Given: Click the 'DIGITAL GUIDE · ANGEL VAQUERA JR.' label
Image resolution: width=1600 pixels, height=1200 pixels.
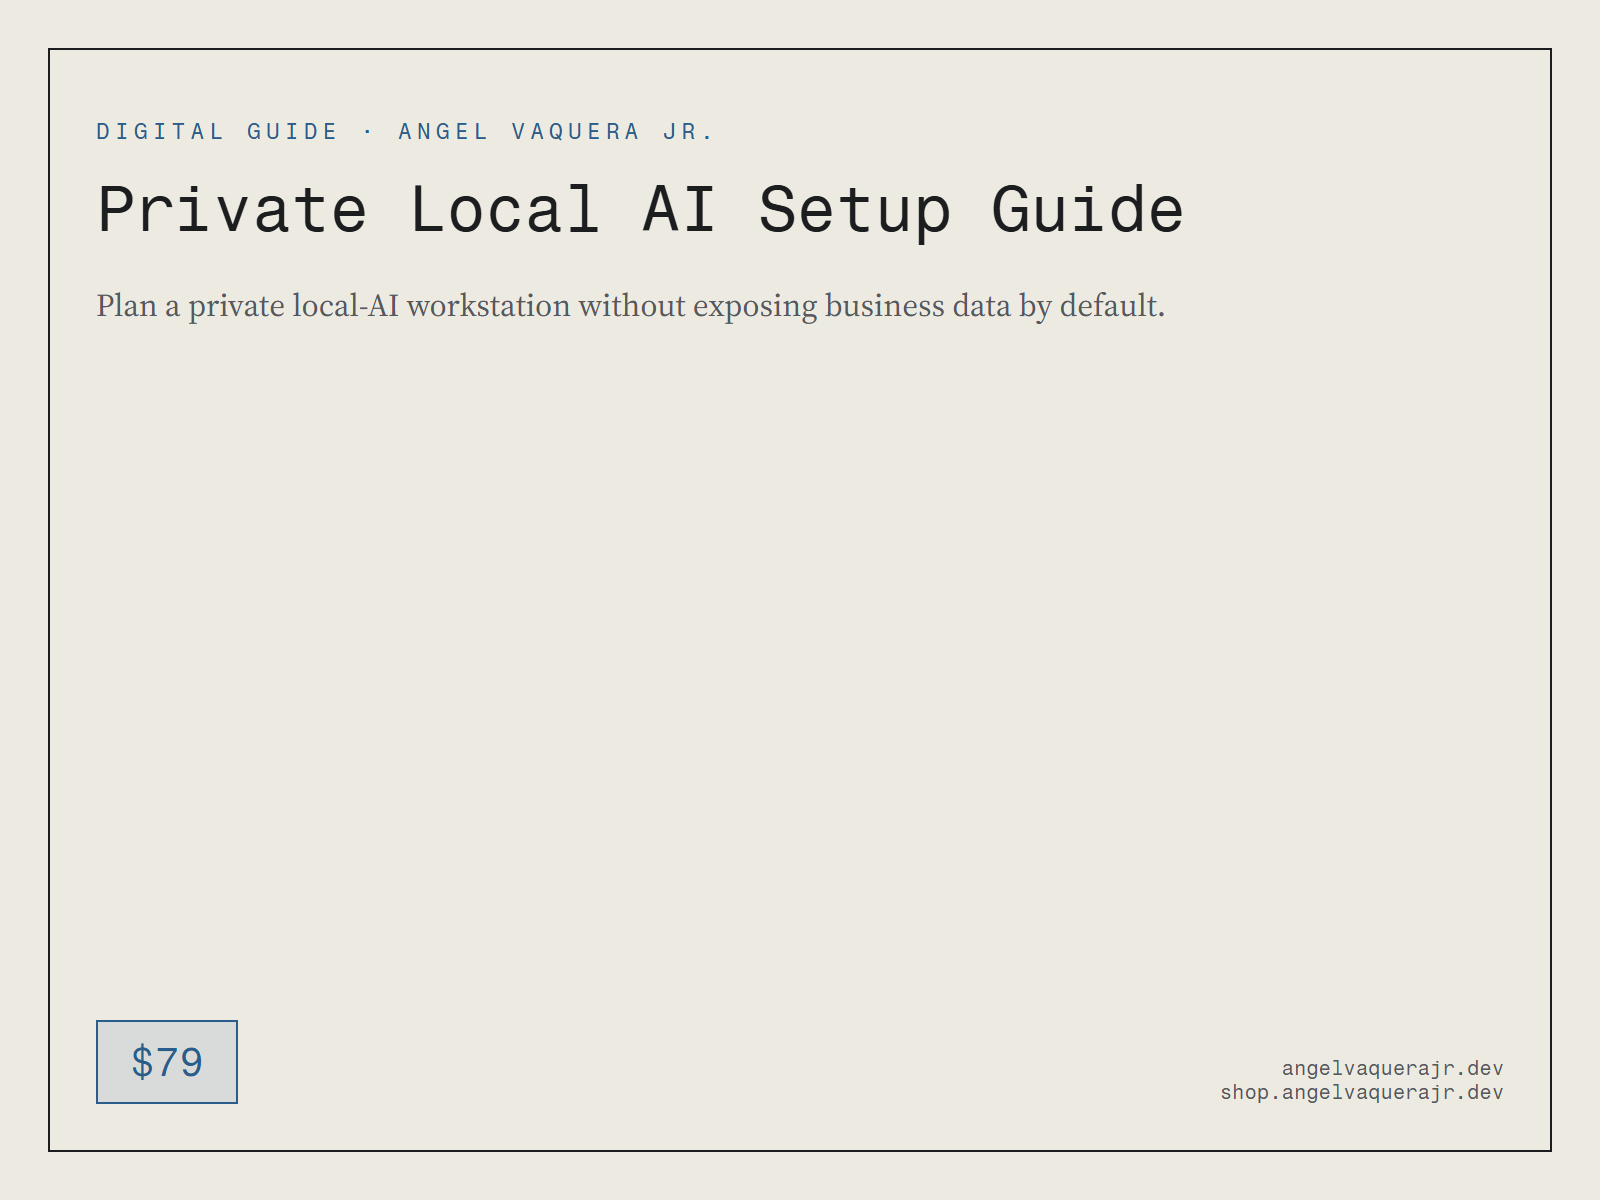Looking at the screenshot, I should tap(405, 132).
